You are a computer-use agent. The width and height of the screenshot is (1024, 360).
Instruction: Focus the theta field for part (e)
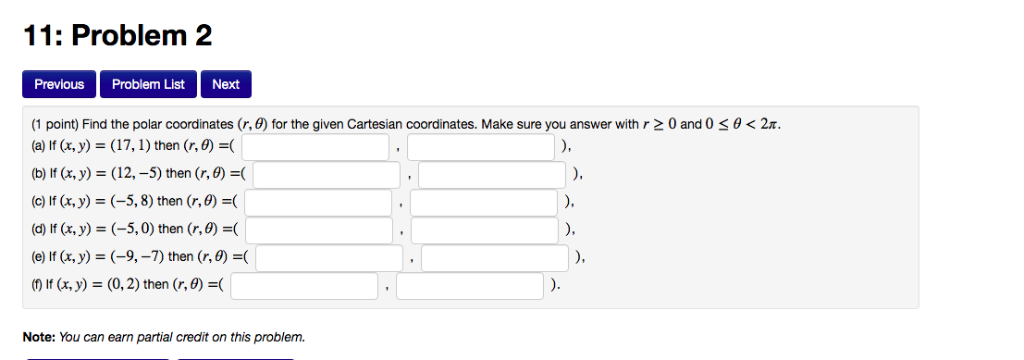click(495, 258)
